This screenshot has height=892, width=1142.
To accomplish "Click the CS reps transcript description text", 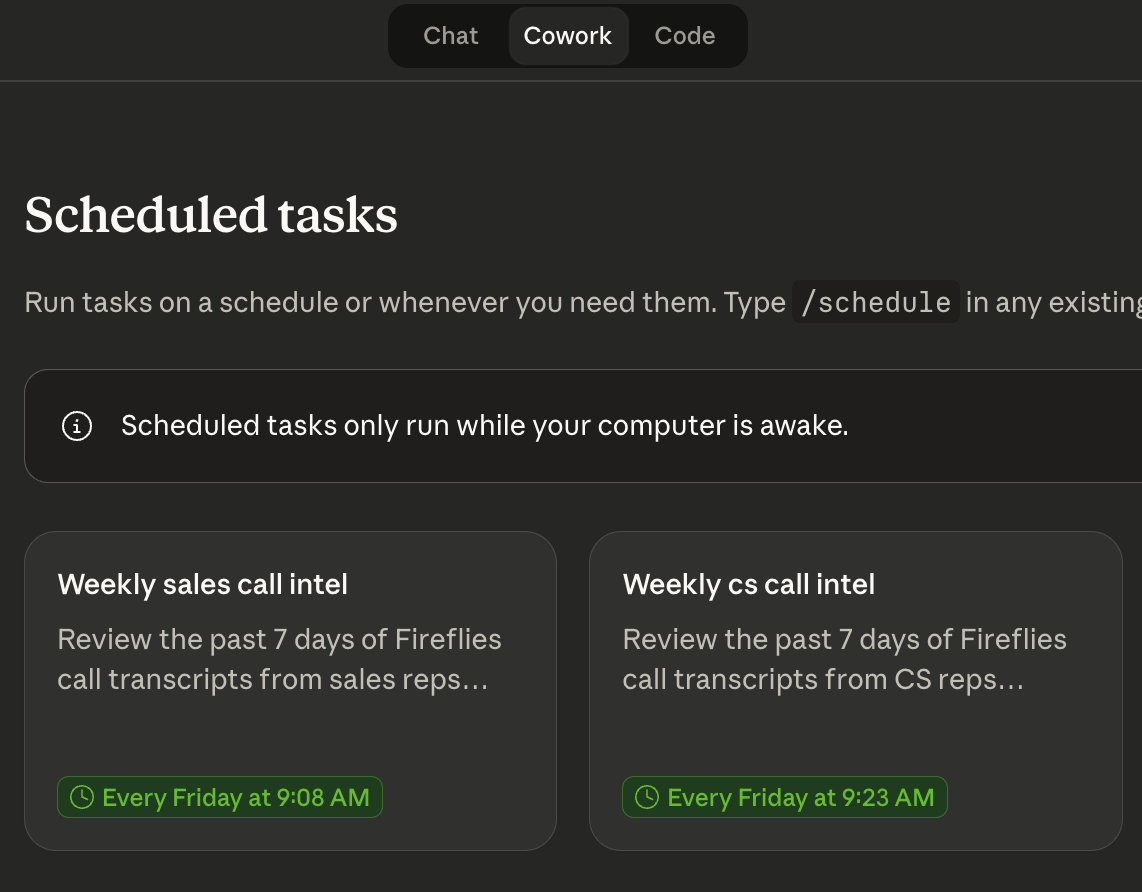I will click(844, 659).
